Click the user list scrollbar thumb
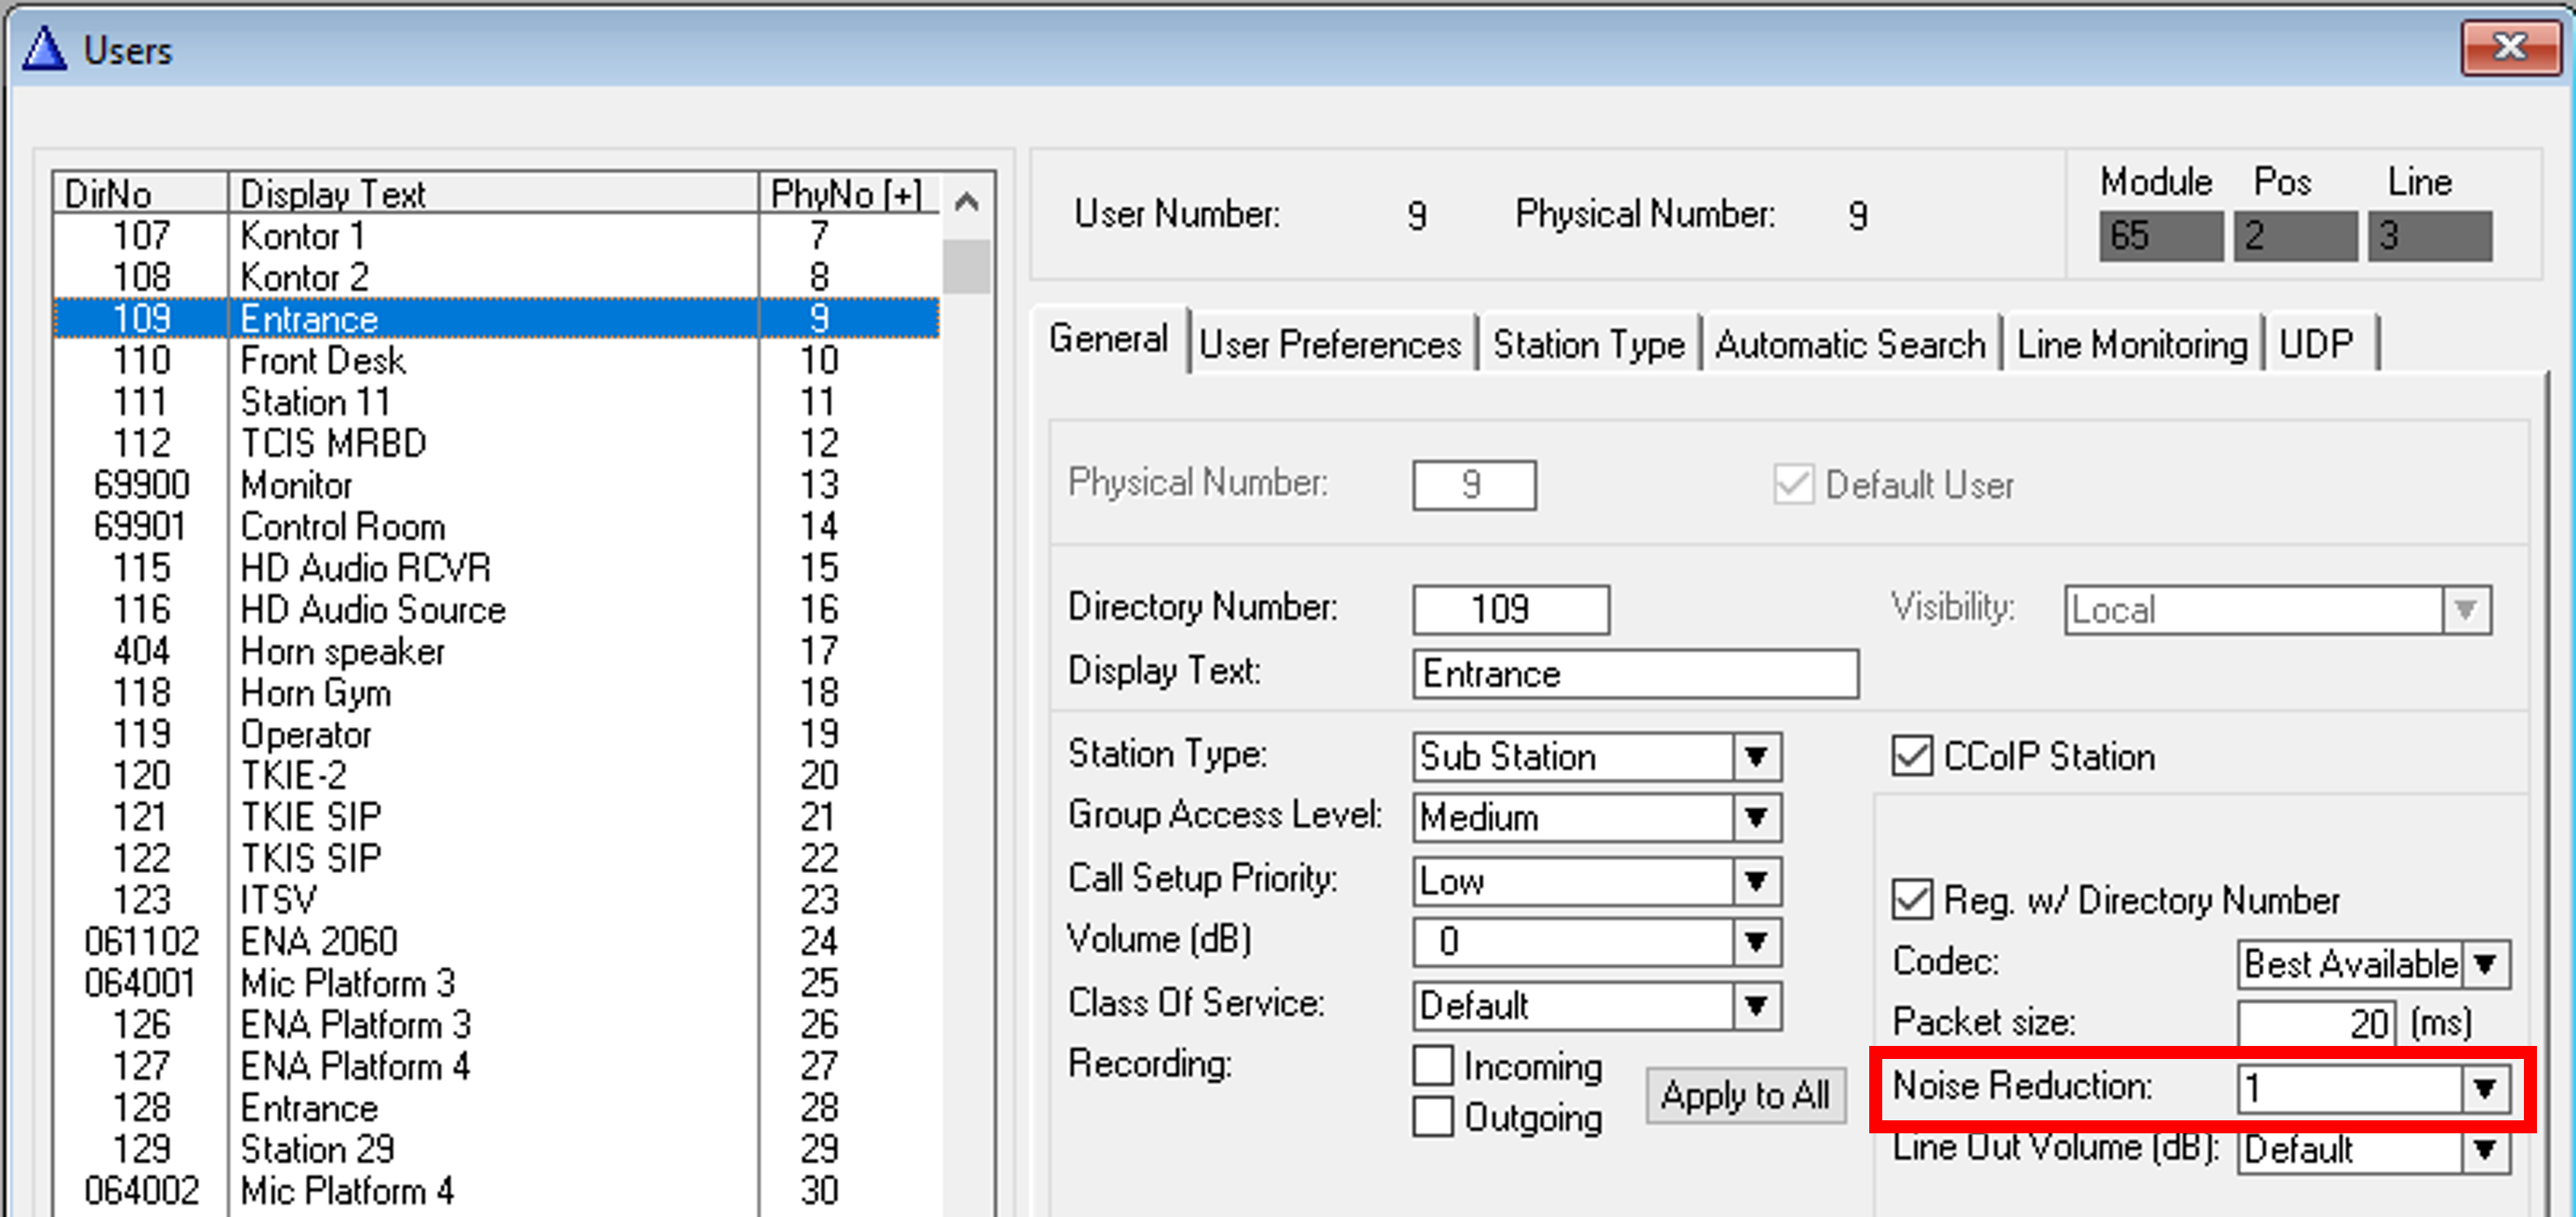This screenshot has height=1217, width=2576. point(966,266)
